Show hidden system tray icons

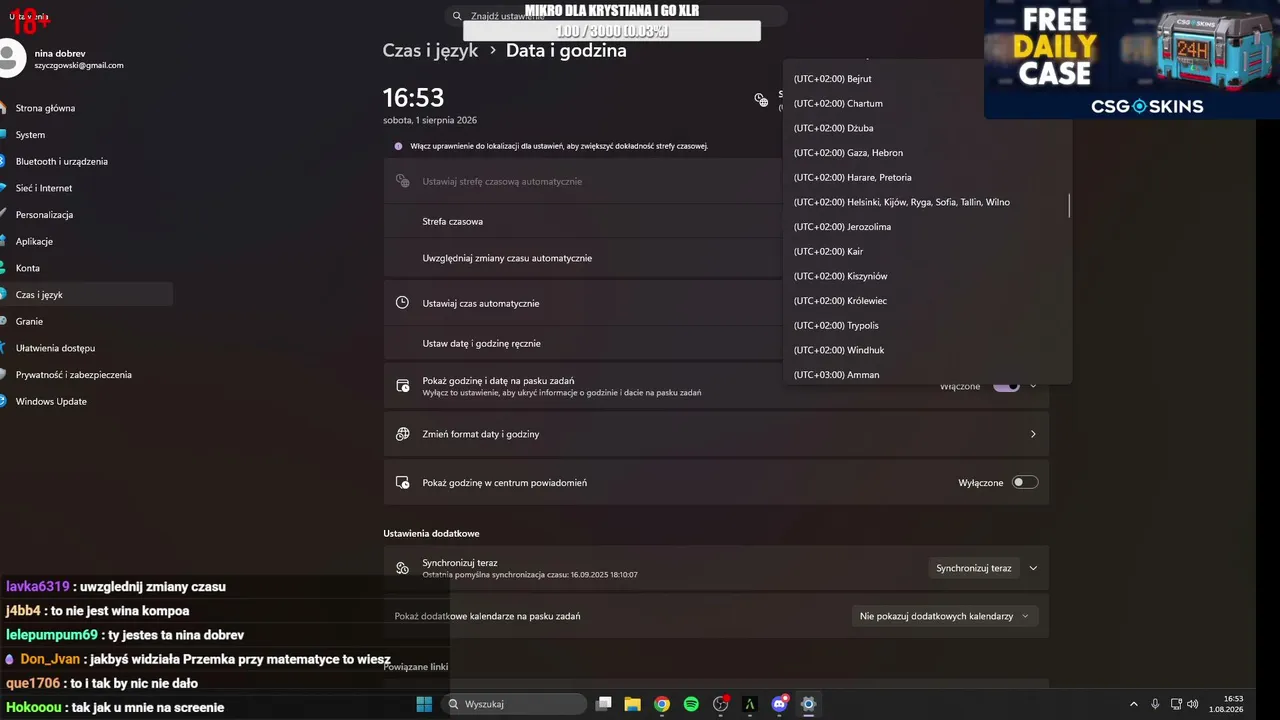point(1133,704)
